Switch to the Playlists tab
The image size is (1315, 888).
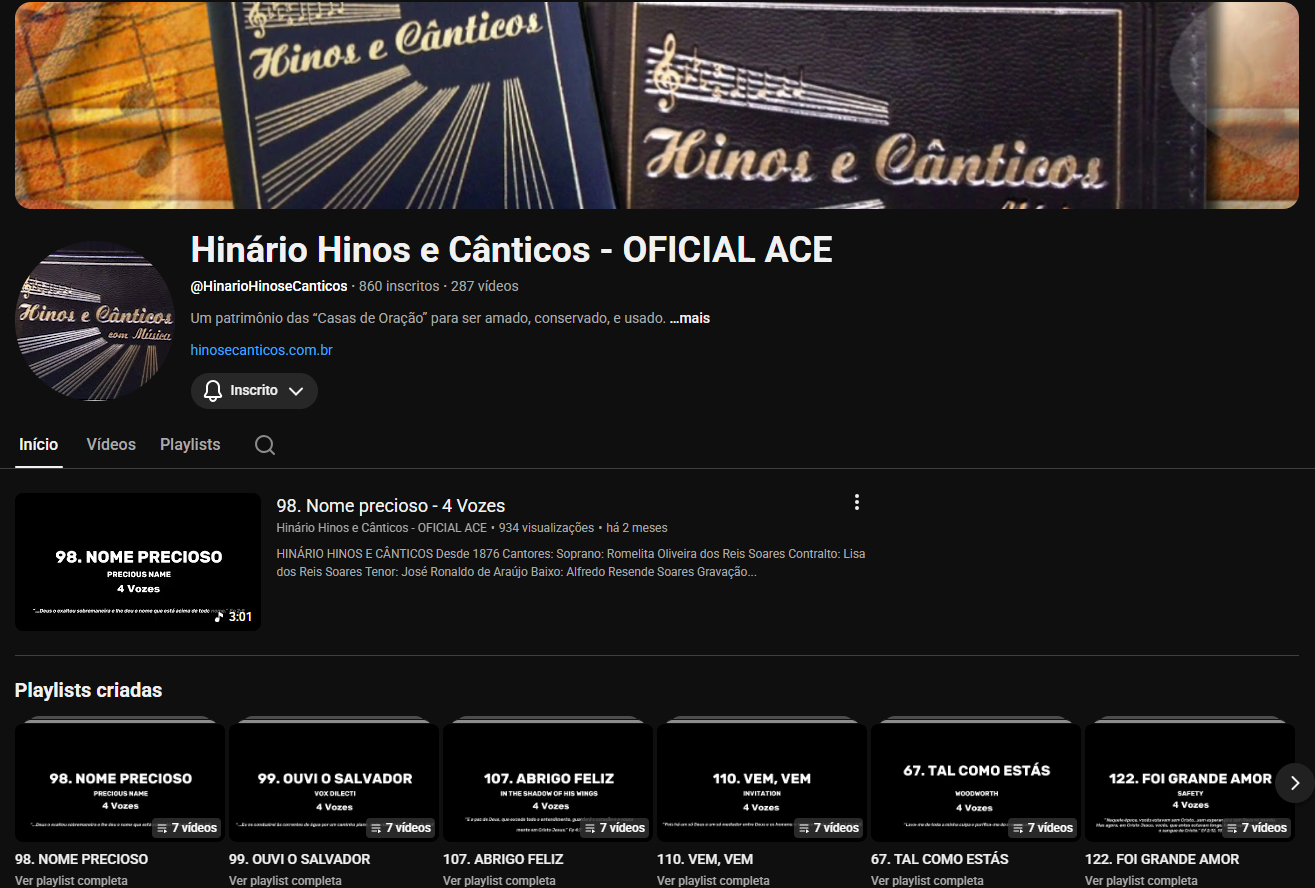pos(190,445)
